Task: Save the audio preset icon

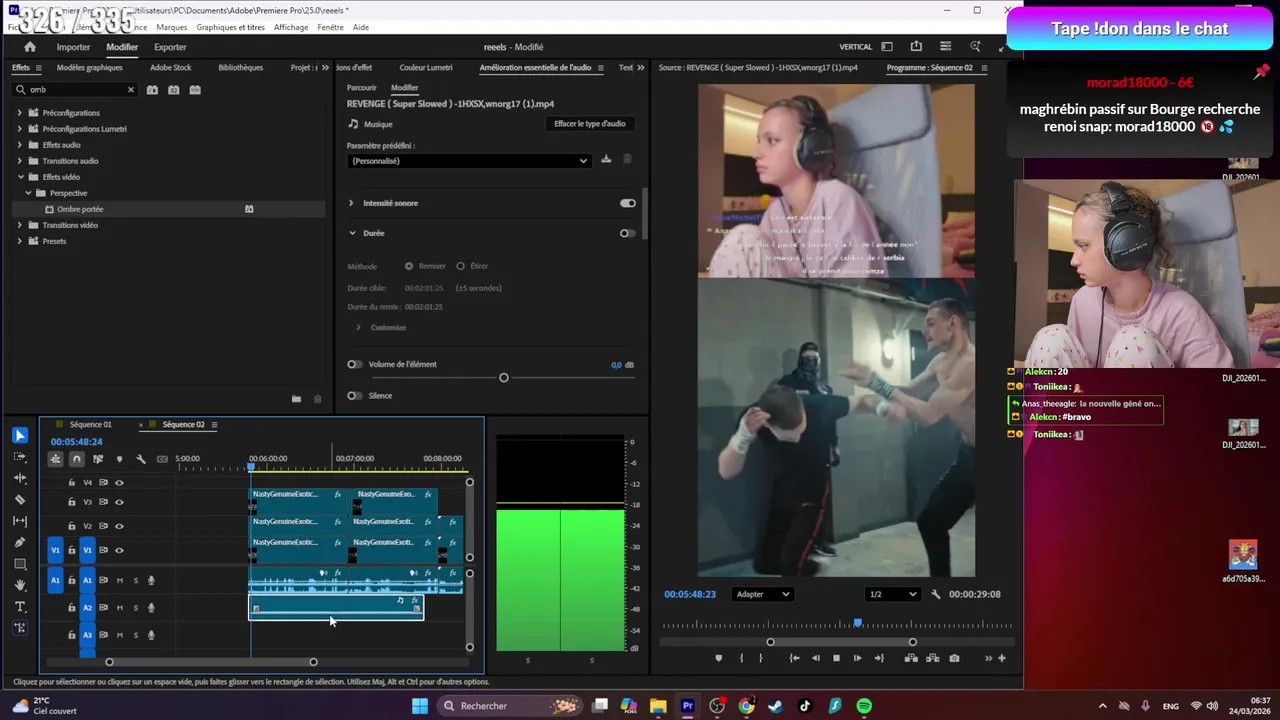Action: tap(606, 160)
